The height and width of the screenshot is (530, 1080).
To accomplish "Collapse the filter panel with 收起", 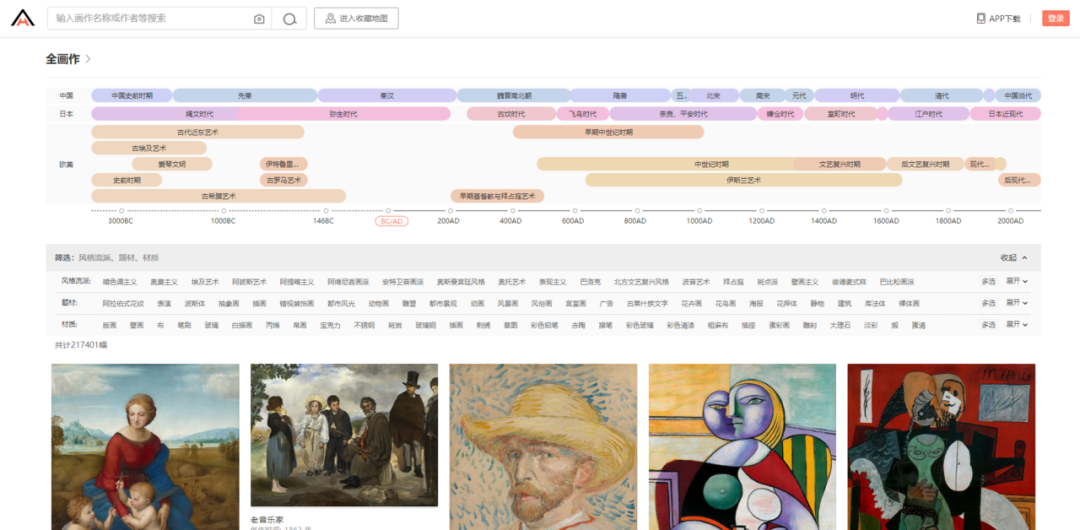I will [1014, 257].
